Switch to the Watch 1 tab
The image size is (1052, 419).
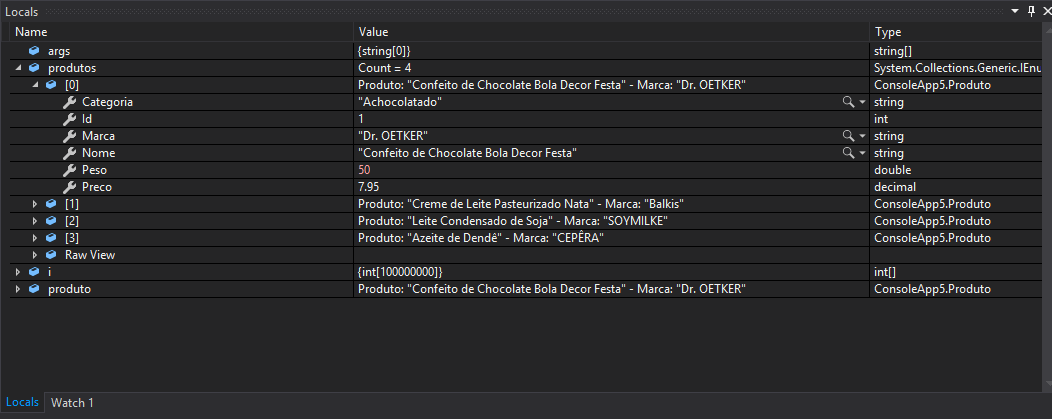[x=72, y=403]
